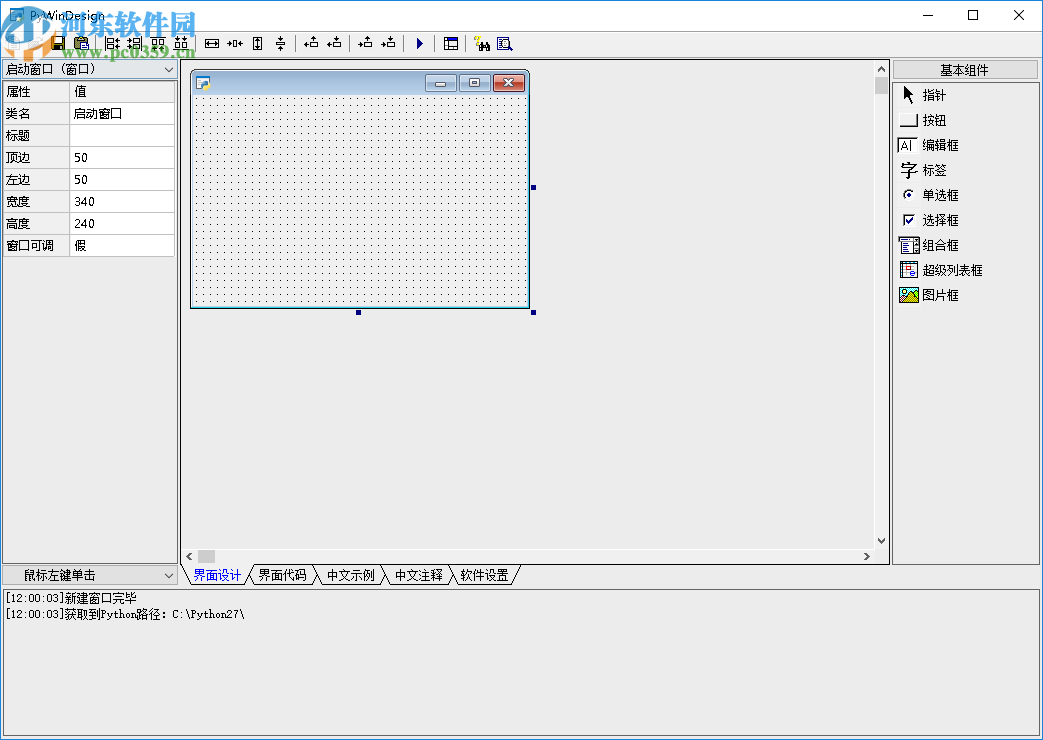Click the shrink vertical spacing icon
The image size is (1043, 740).
click(x=281, y=43)
